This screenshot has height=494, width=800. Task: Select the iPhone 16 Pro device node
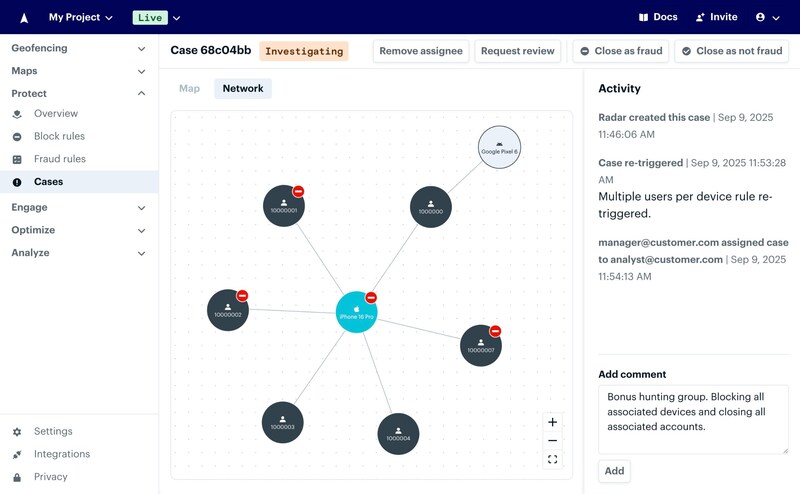[356, 312]
